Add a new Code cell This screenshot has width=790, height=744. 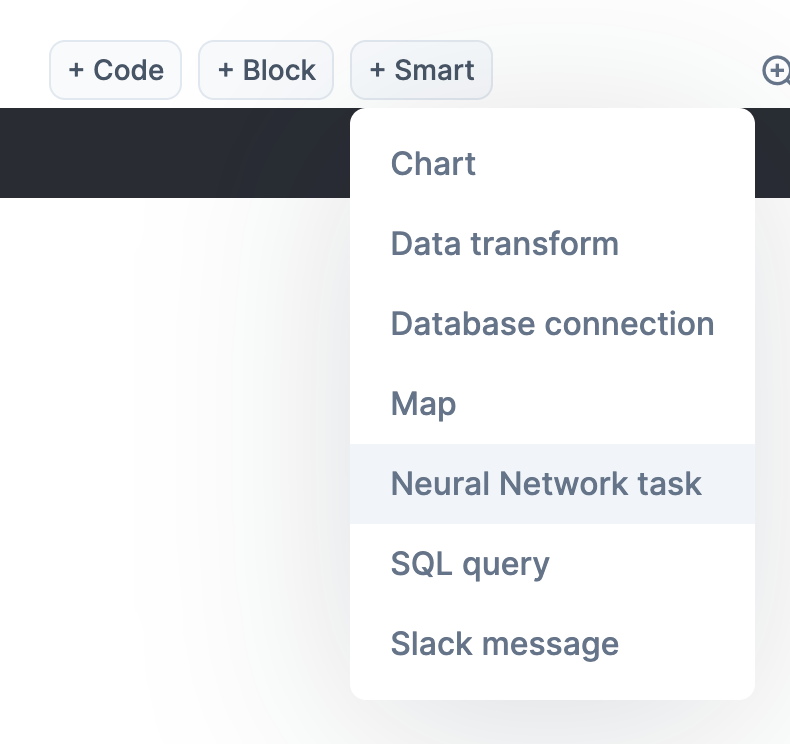pos(115,70)
